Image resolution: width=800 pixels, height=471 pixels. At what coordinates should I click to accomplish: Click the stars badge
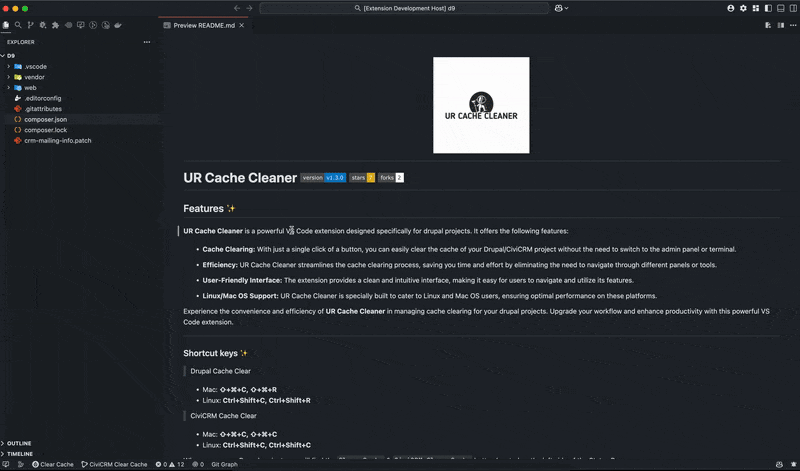(362, 178)
